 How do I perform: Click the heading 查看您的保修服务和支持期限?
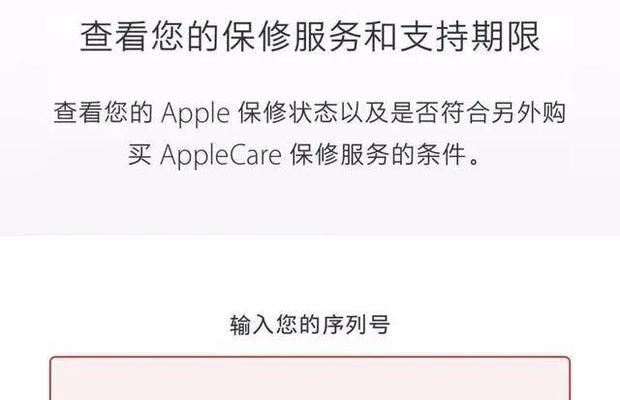[x=310, y=36]
